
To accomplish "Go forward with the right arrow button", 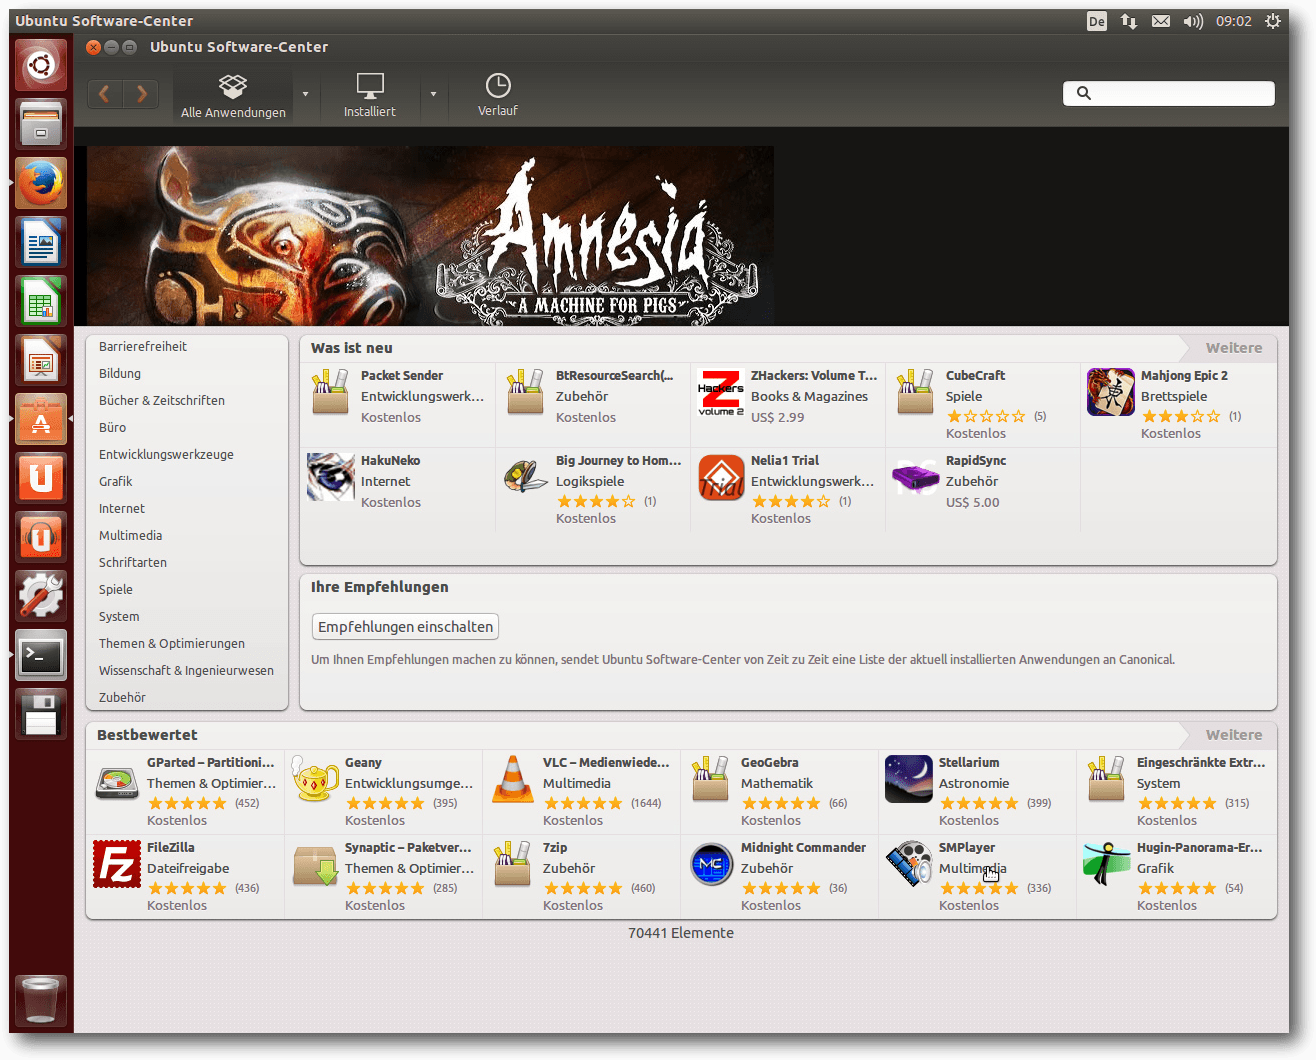I will pyautogui.click(x=141, y=94).
